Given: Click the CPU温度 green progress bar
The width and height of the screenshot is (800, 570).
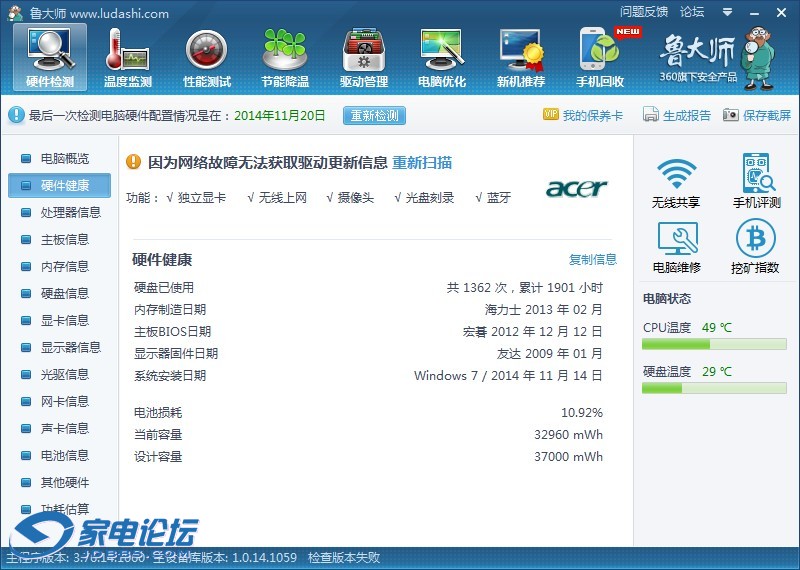Looking at the screenshot, I should (x=714, y=344).
